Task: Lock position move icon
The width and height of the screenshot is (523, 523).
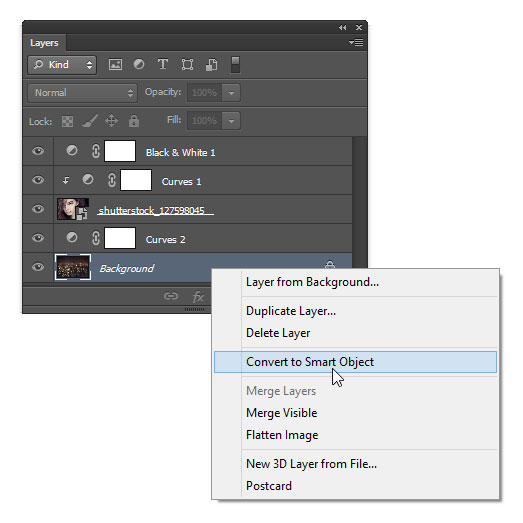Action: tap(111, 121)
